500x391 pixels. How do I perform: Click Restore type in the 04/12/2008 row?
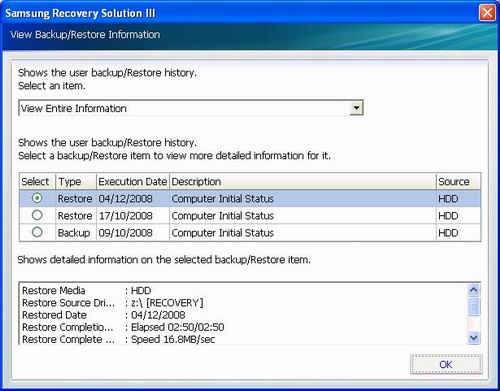point(75,199)
